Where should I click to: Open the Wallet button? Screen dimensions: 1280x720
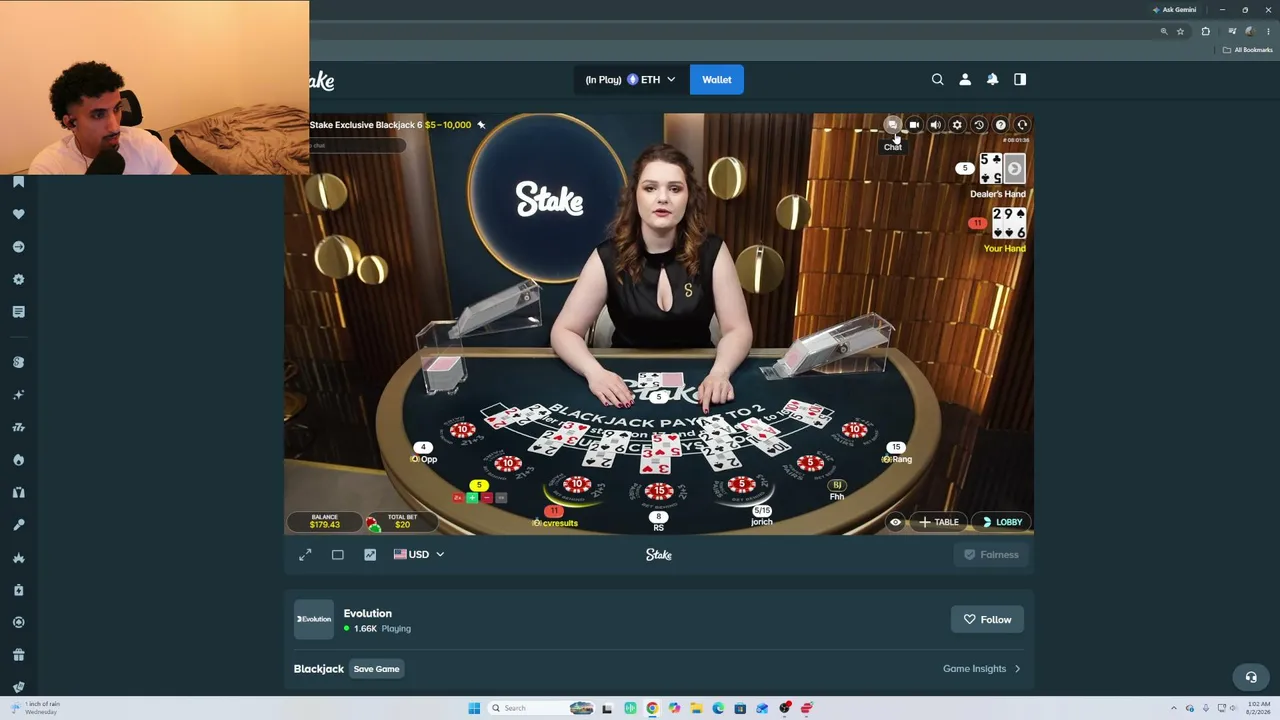tap(716, 79)
